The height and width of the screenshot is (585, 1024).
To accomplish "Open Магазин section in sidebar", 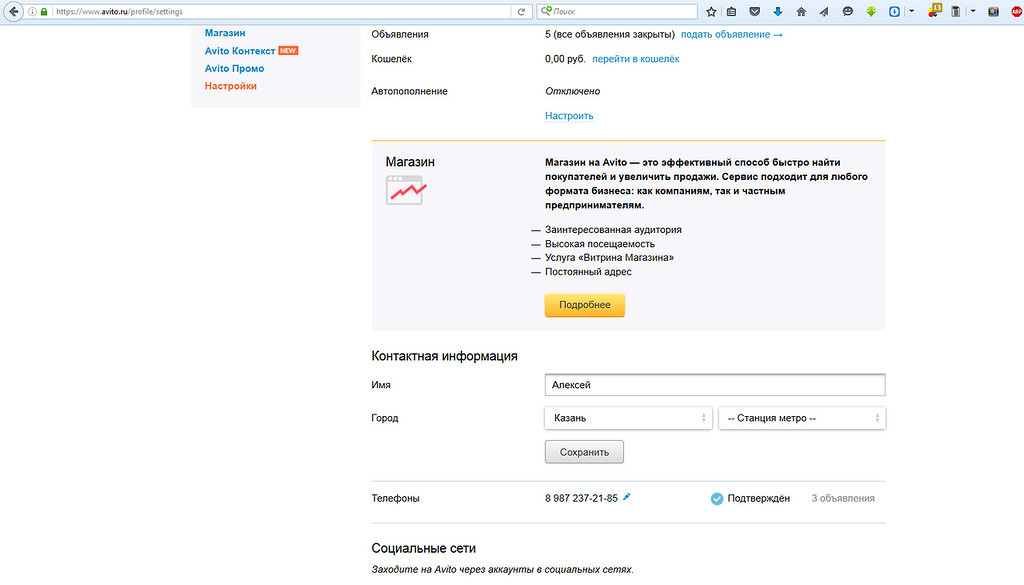I will (225, 33).
